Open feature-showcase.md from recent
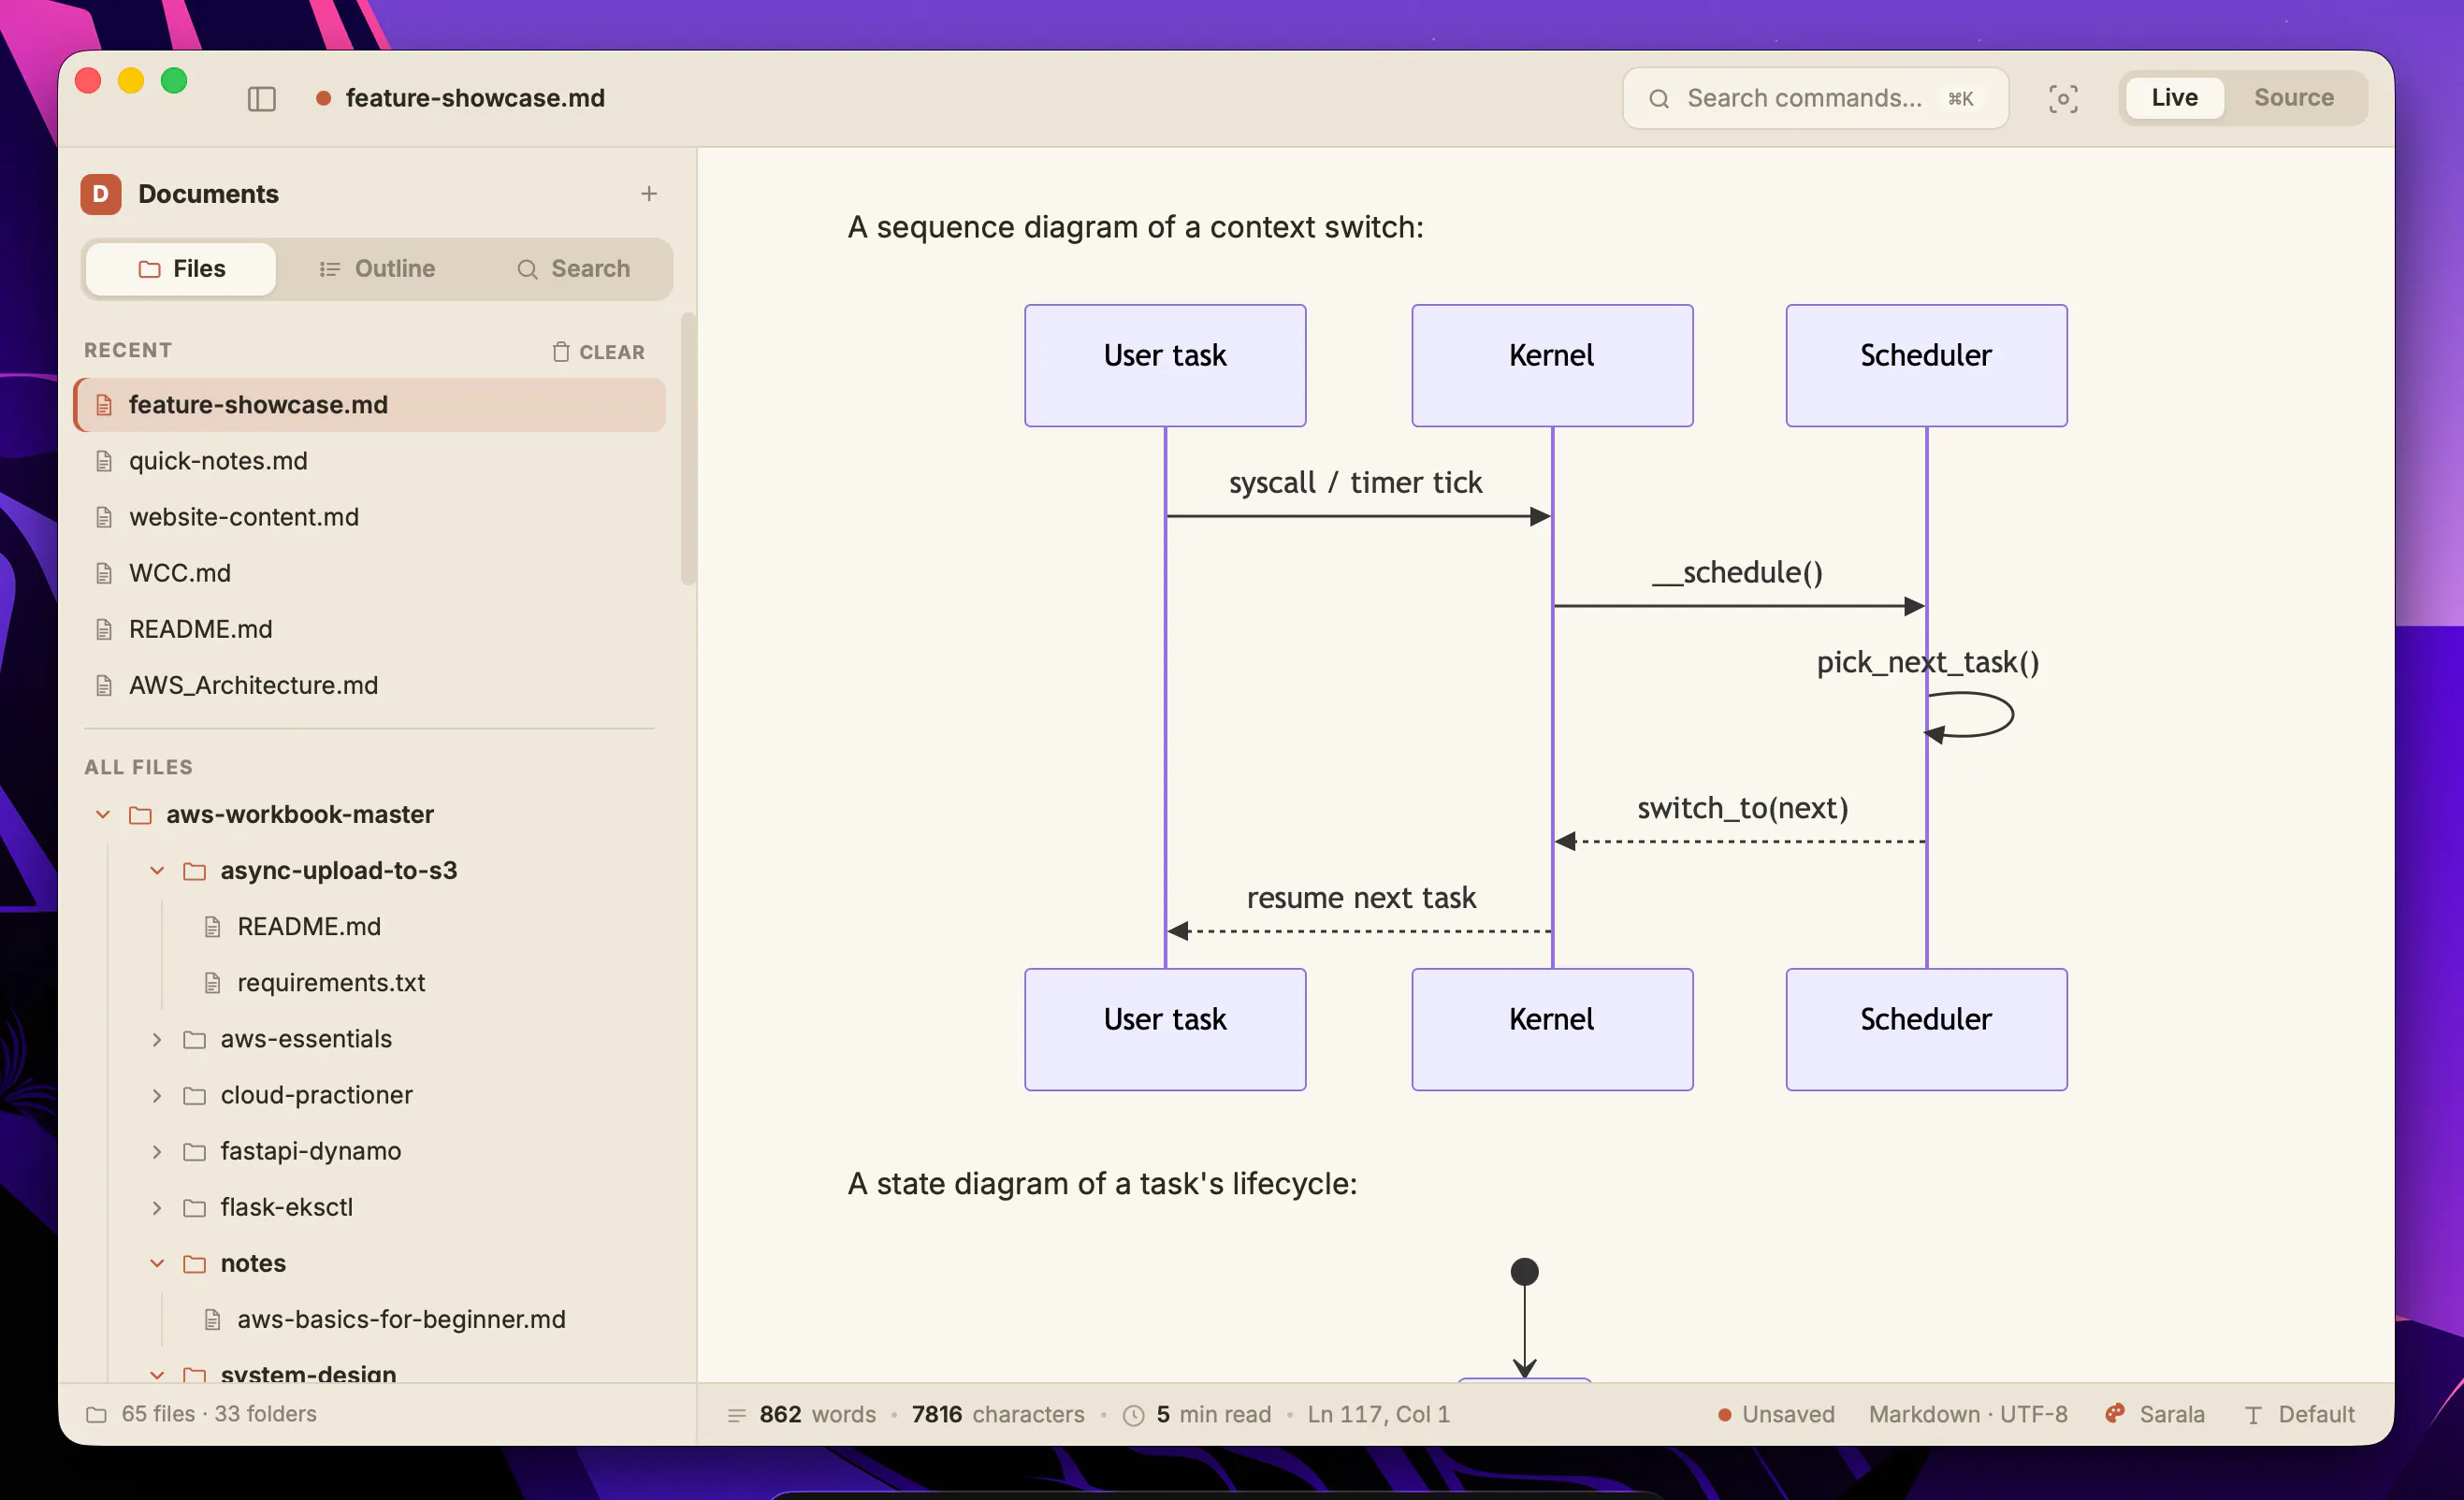Image resolution: width=2464 pixels, height=1500 pixels. point(370,405)
